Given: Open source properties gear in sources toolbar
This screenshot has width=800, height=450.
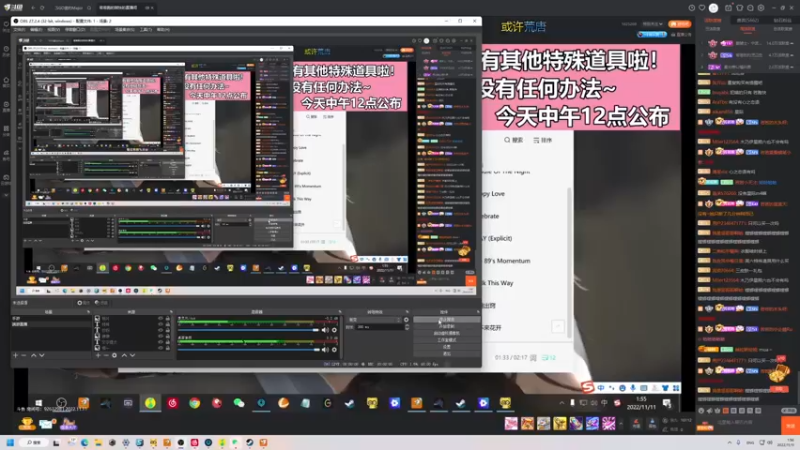Looking at the screenshot, I should pyautogui.click(x=114, y=355).
